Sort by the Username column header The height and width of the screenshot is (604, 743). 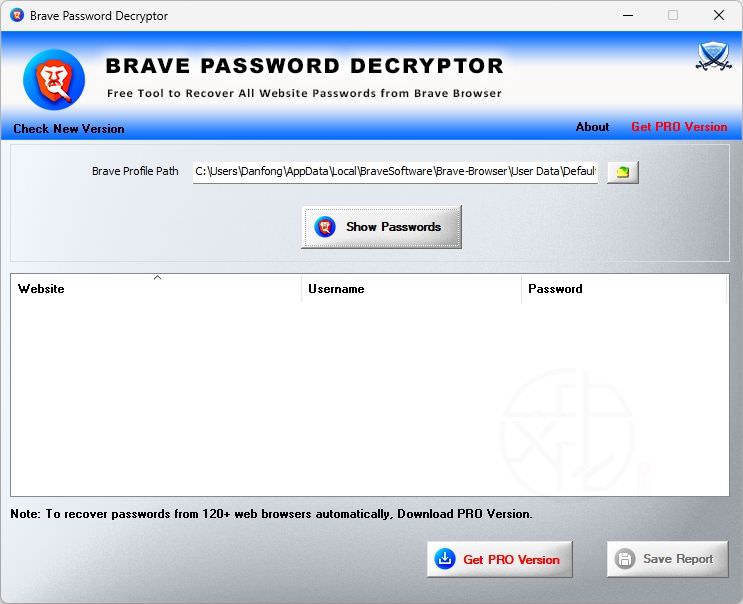pos(411,289)
